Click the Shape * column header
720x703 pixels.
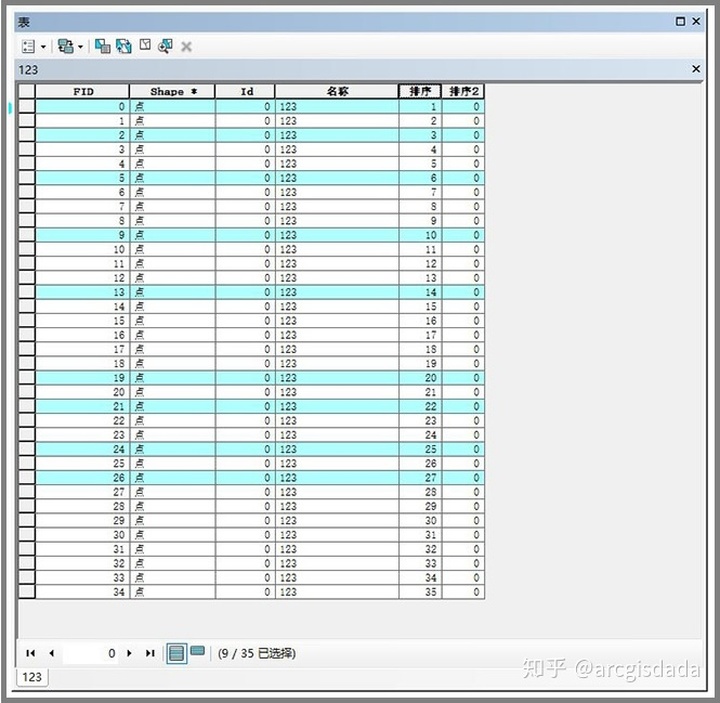pos(172,91)
